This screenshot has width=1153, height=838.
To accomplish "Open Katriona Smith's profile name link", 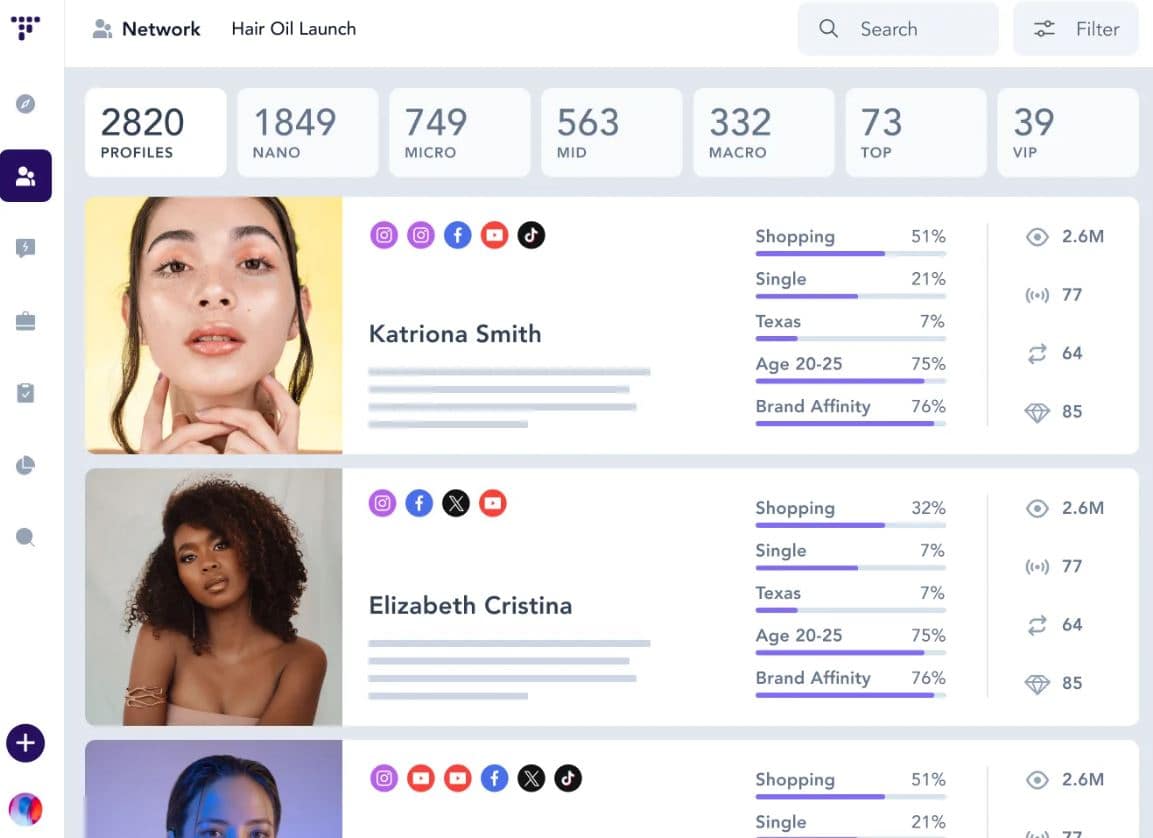I will (x=455, y=334).
